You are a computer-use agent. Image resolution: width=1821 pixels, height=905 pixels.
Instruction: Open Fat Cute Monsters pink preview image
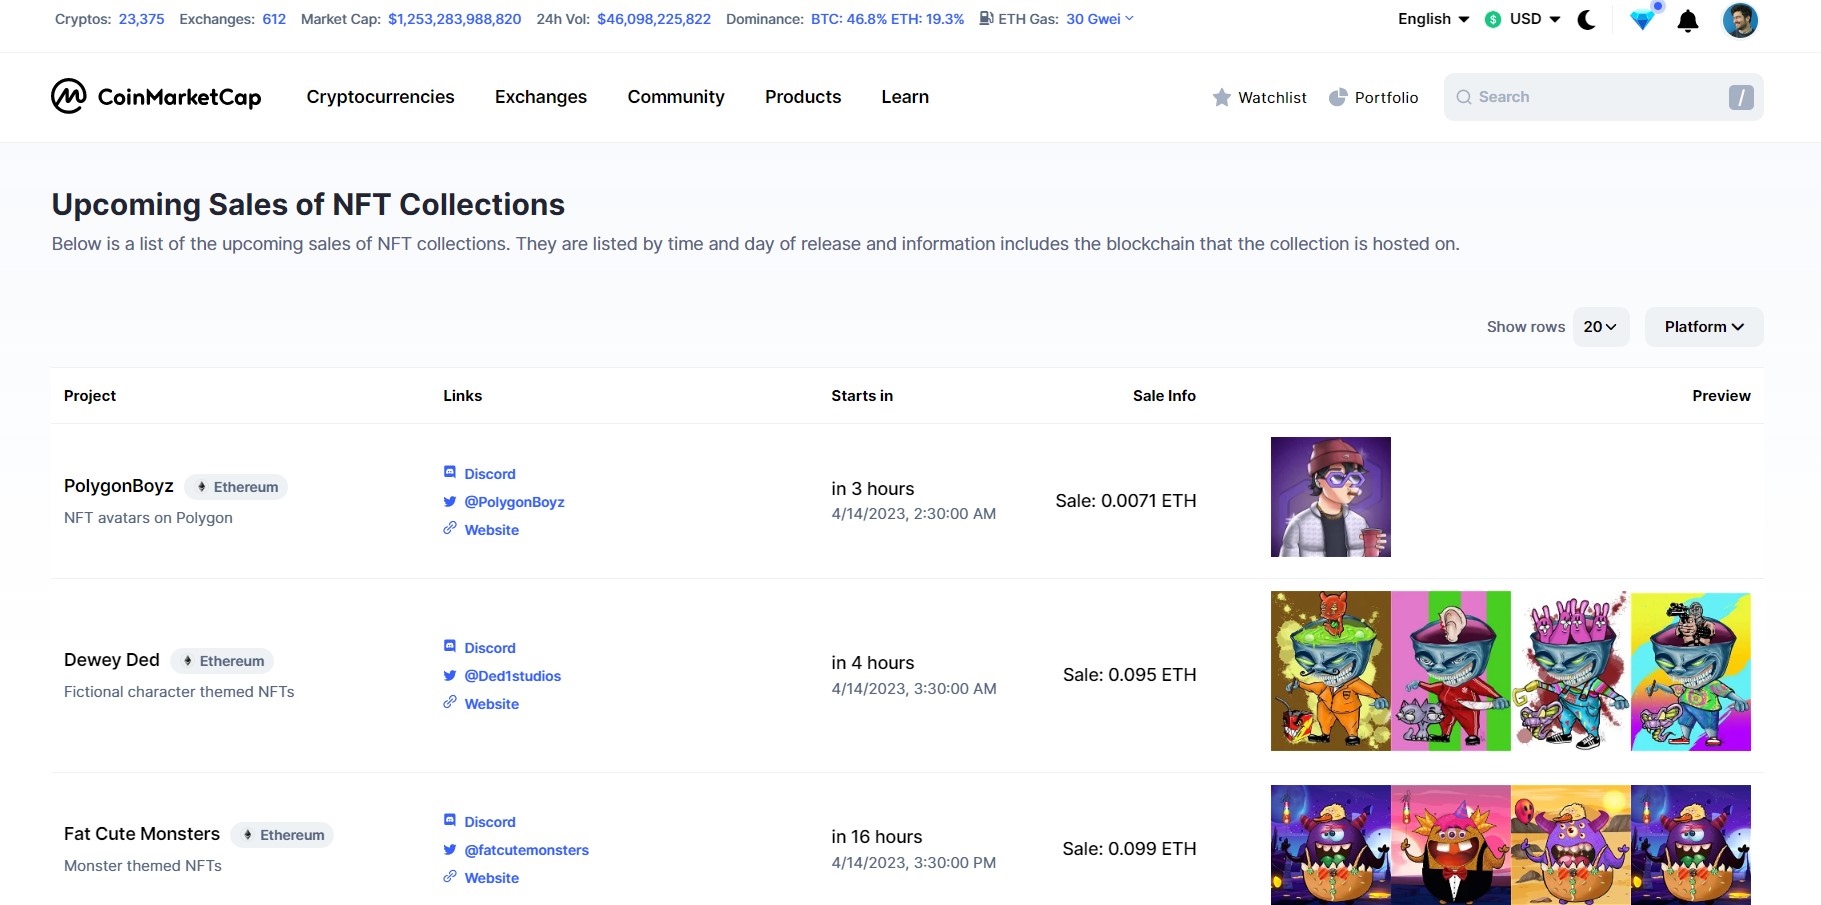pyautogui.click(x=1451, y=845)
